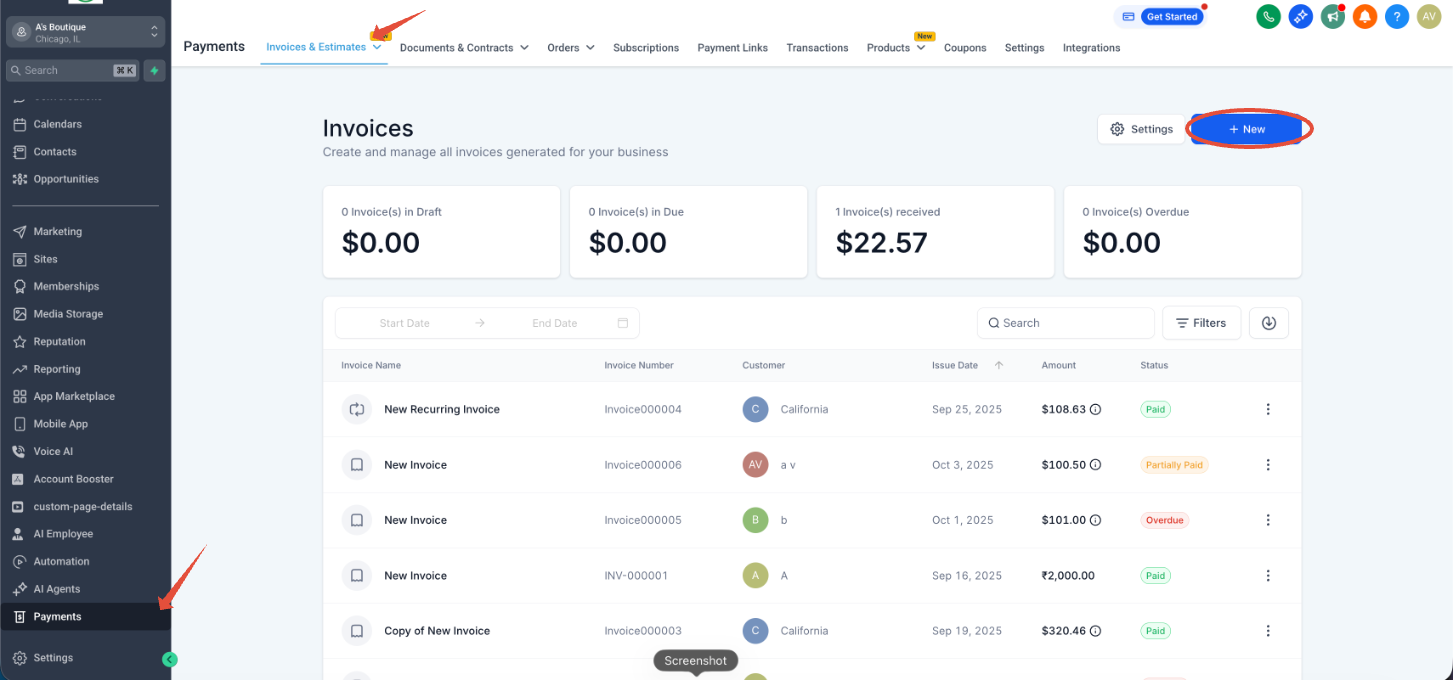Show amount info for $100.50

coord(1095,465)
